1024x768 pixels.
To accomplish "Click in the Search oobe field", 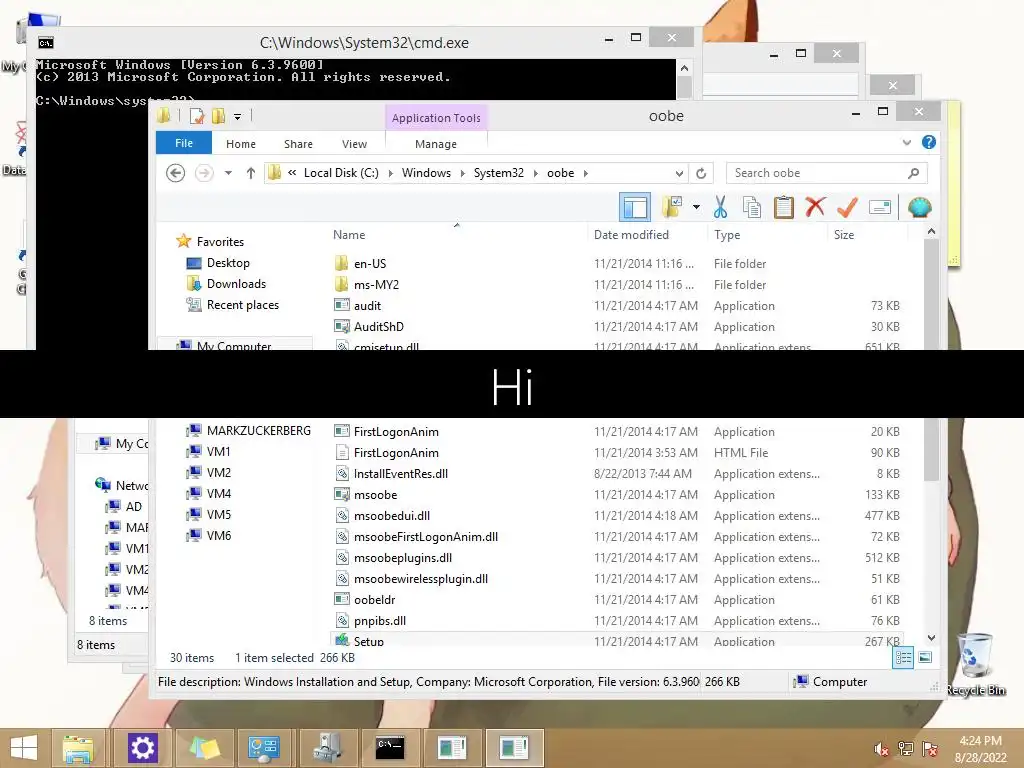I will [x=826, y=173].
